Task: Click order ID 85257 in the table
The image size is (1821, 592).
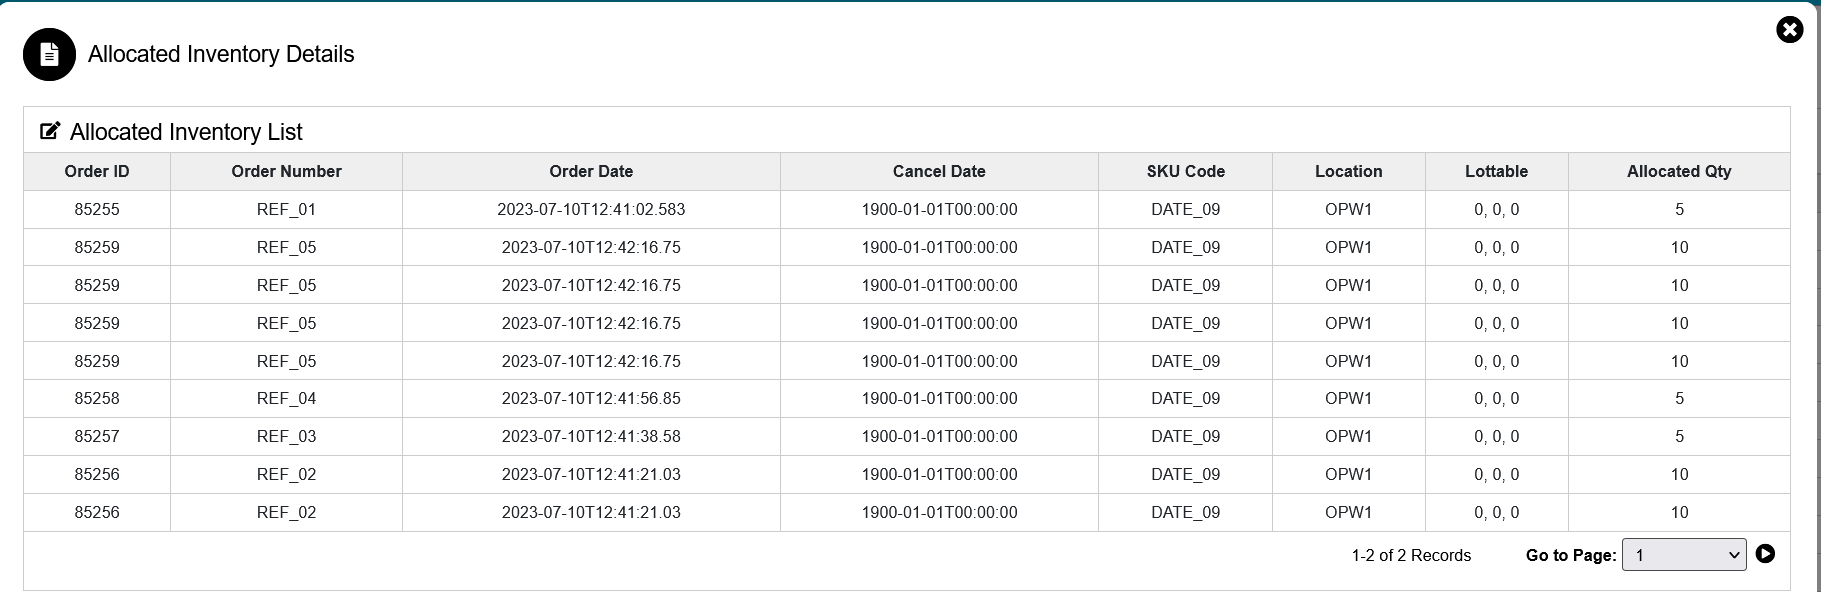Action: [x=97, y=437]
